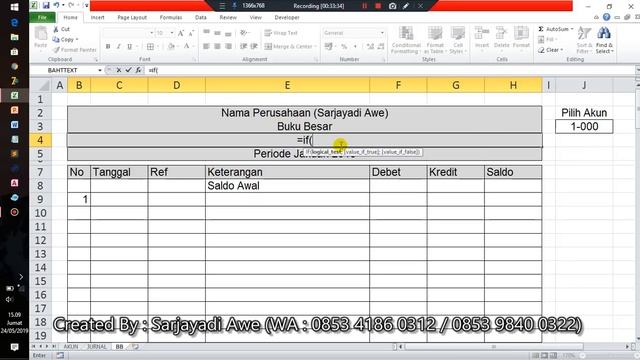Image resolution: width=640 pixels, height=360 pixels.
Task: Toggle Align Text Left
Action: (x=206, y=47)
